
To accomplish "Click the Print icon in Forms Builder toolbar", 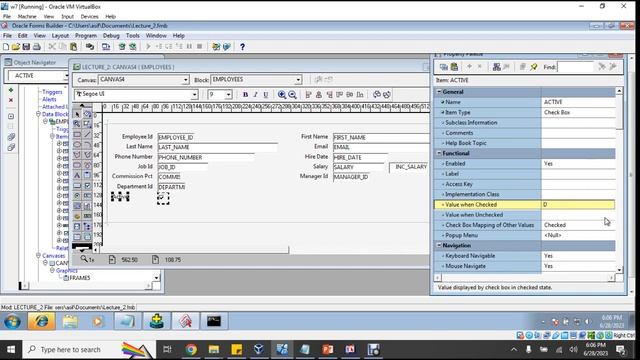I will [x=37, y=47].
